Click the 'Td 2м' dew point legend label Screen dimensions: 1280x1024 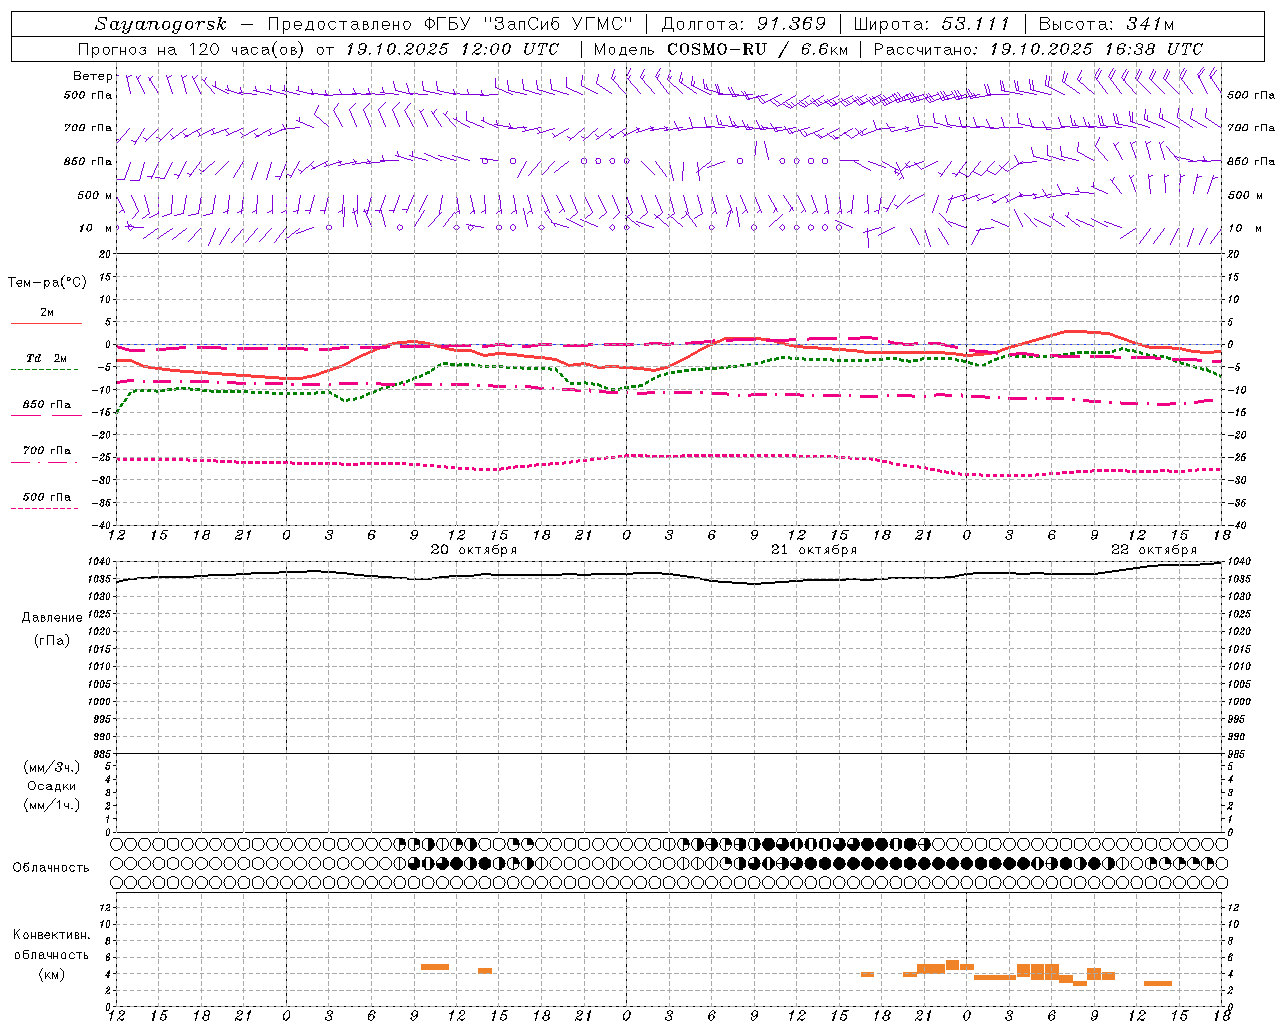(x=46, y=358)
